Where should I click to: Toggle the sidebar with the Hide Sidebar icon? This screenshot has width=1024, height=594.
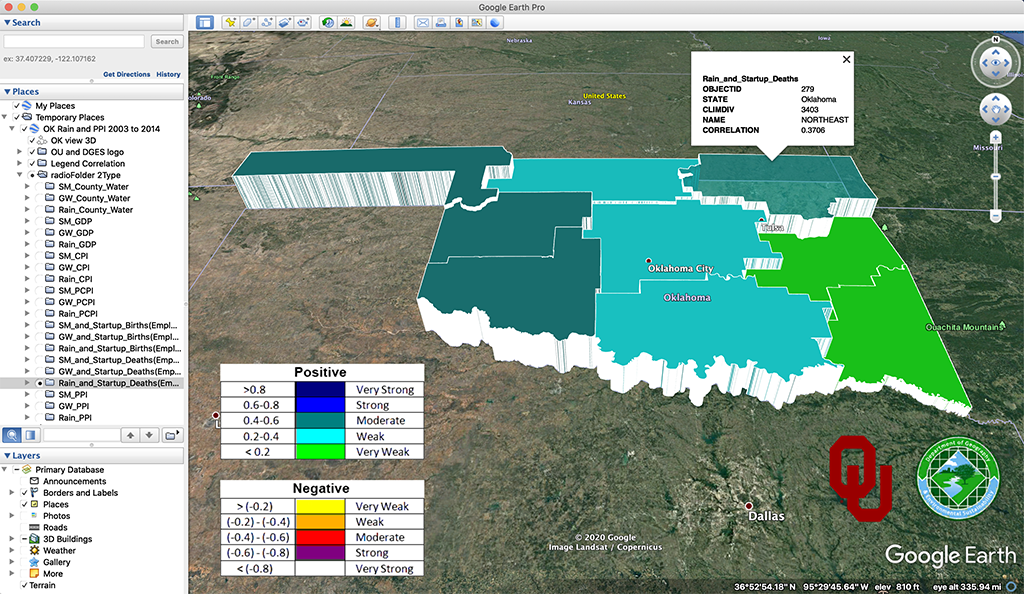click(x=204, y=22)
